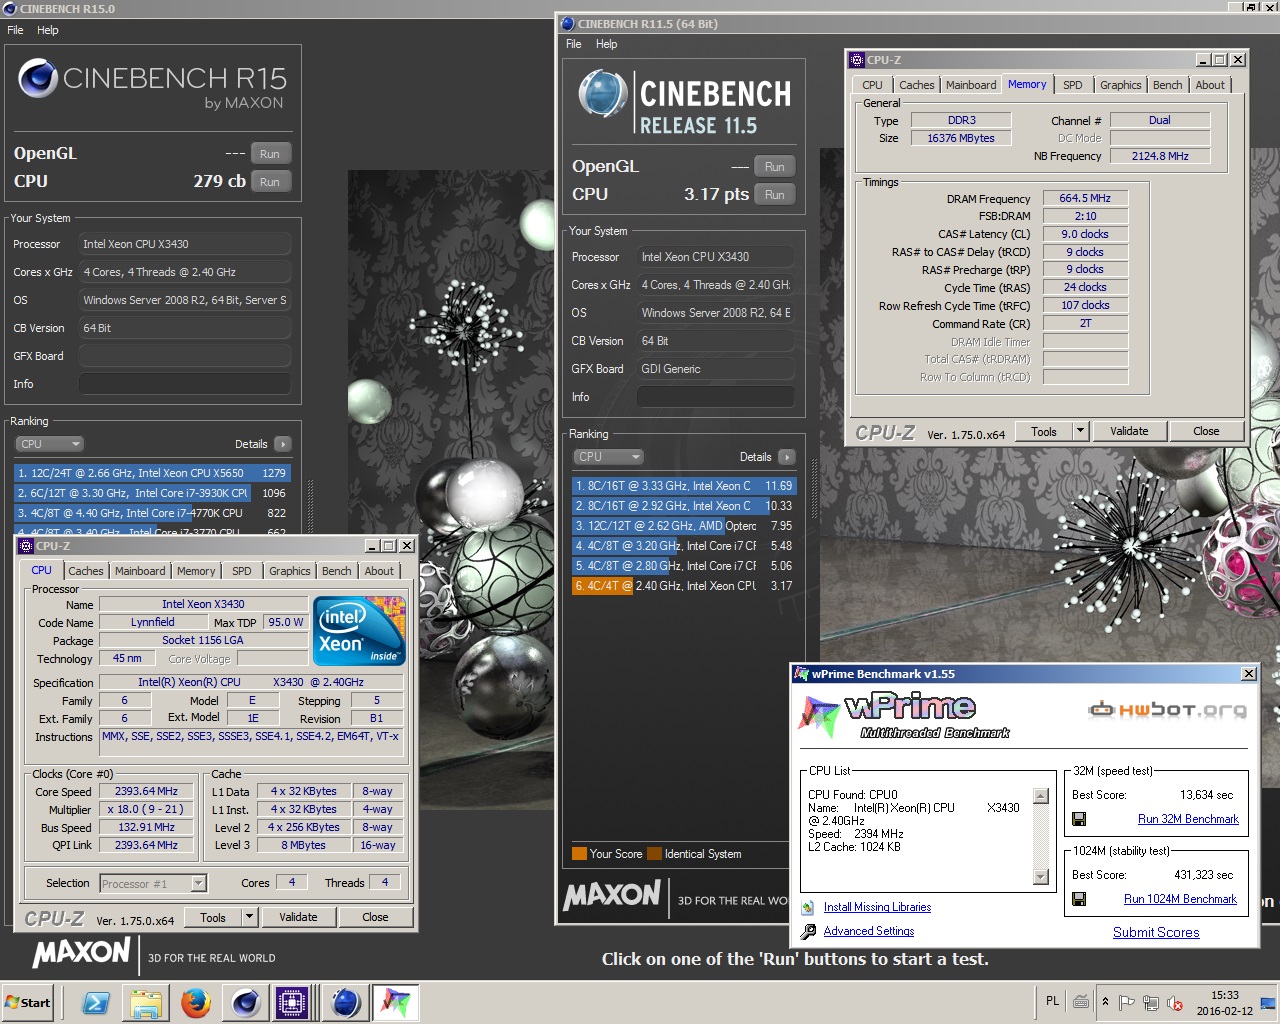Click the hwbot.org logo in wPrime

[x=1168, y=710]
